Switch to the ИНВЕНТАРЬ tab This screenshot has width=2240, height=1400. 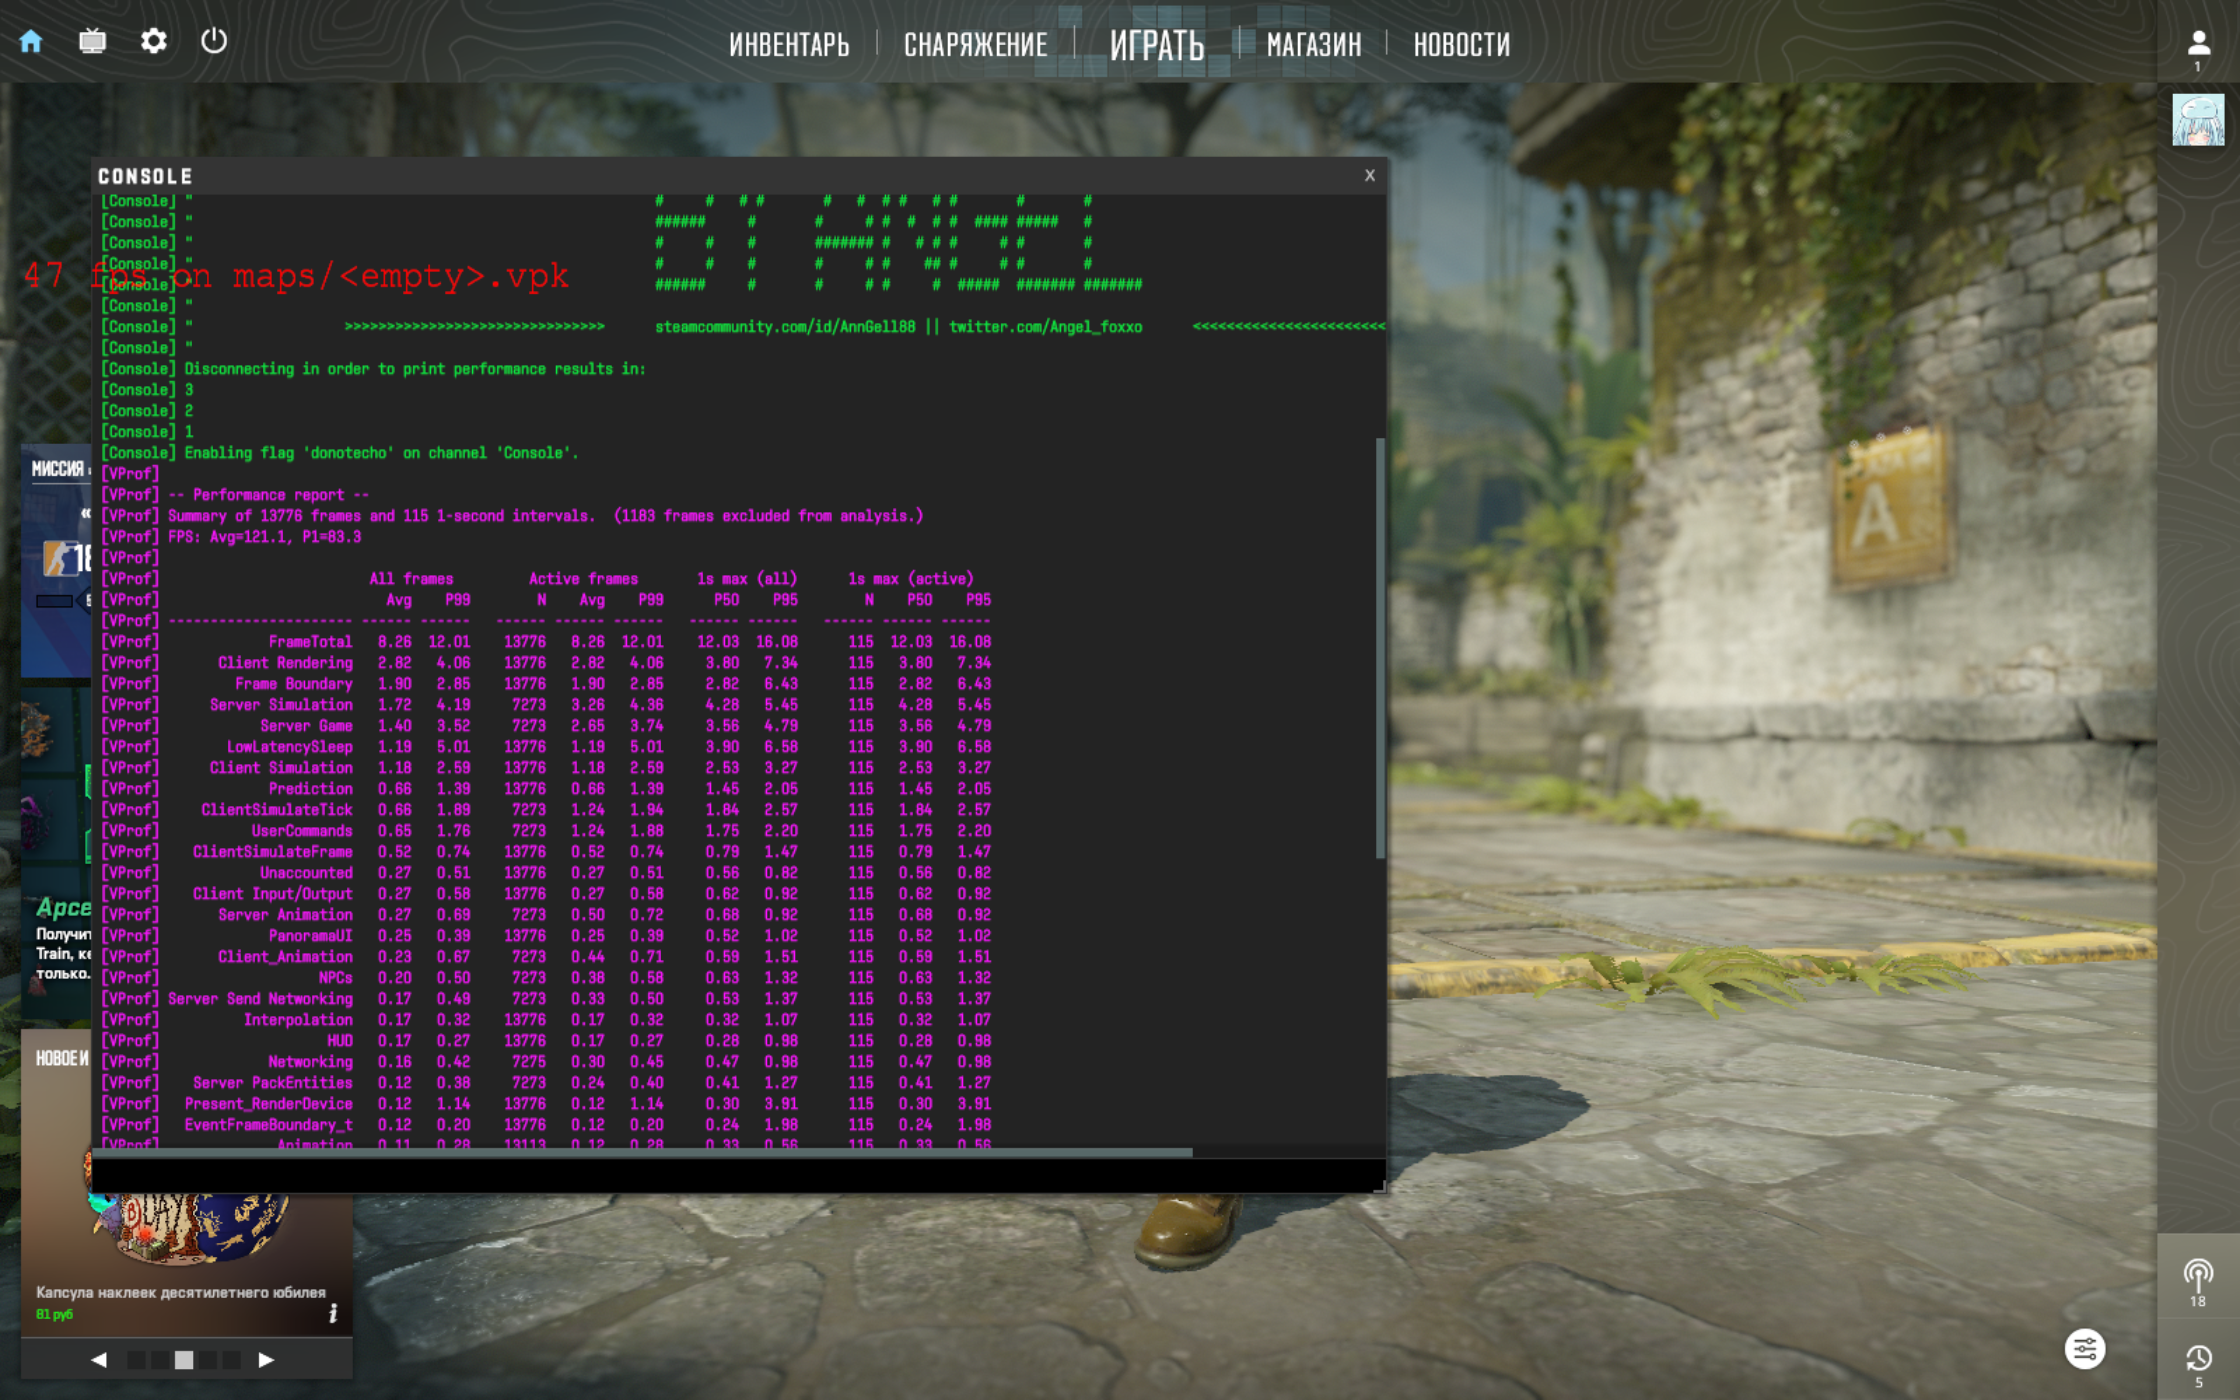point(788,45)
